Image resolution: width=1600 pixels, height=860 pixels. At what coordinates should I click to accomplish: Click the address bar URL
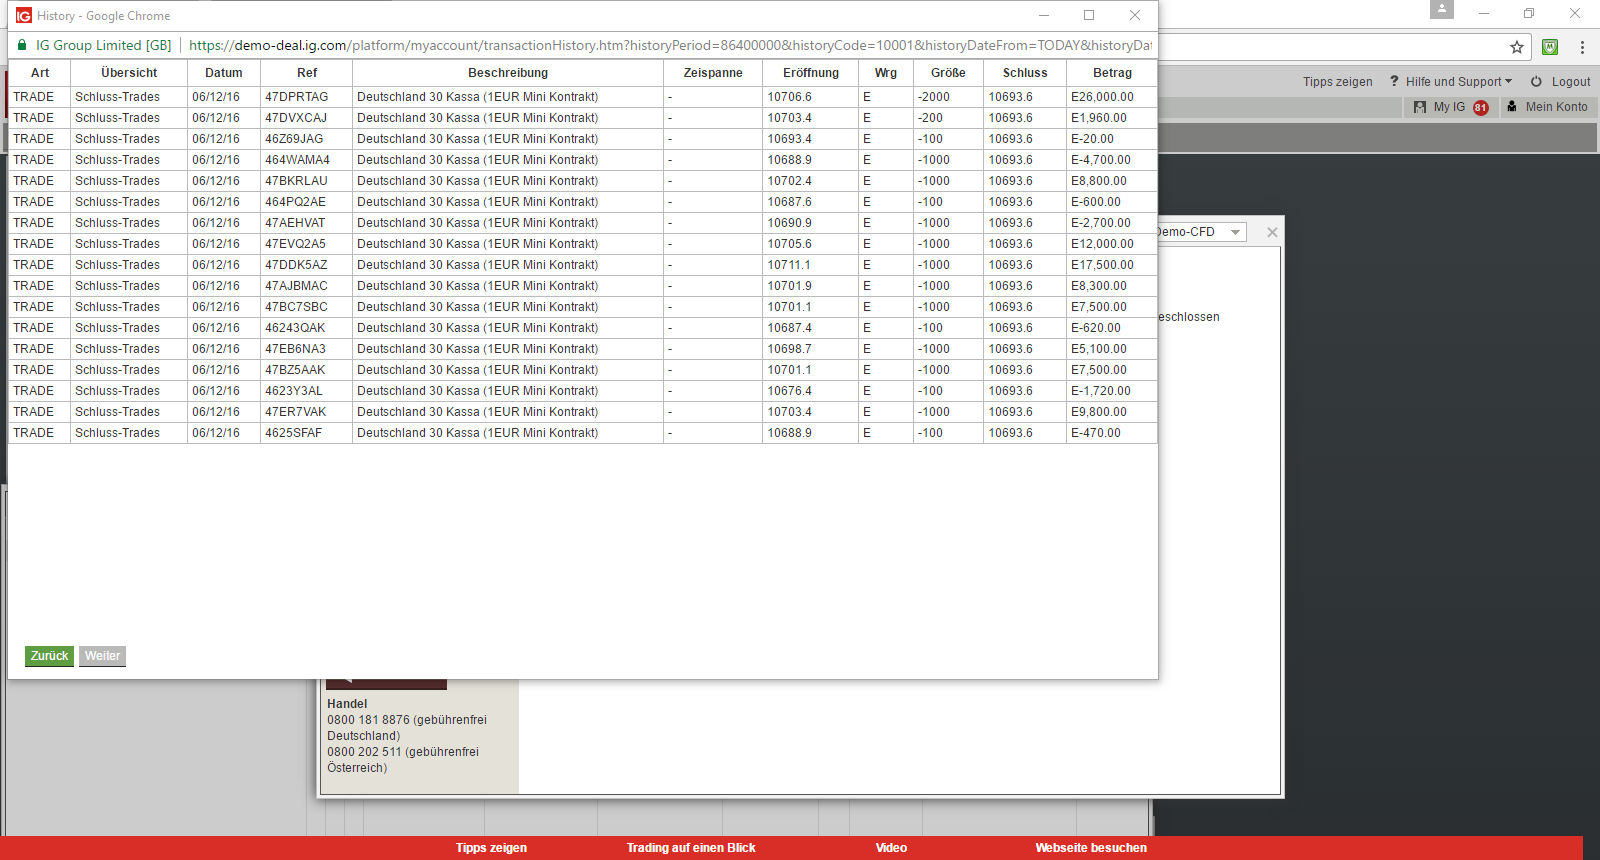[x=670, y=45]
